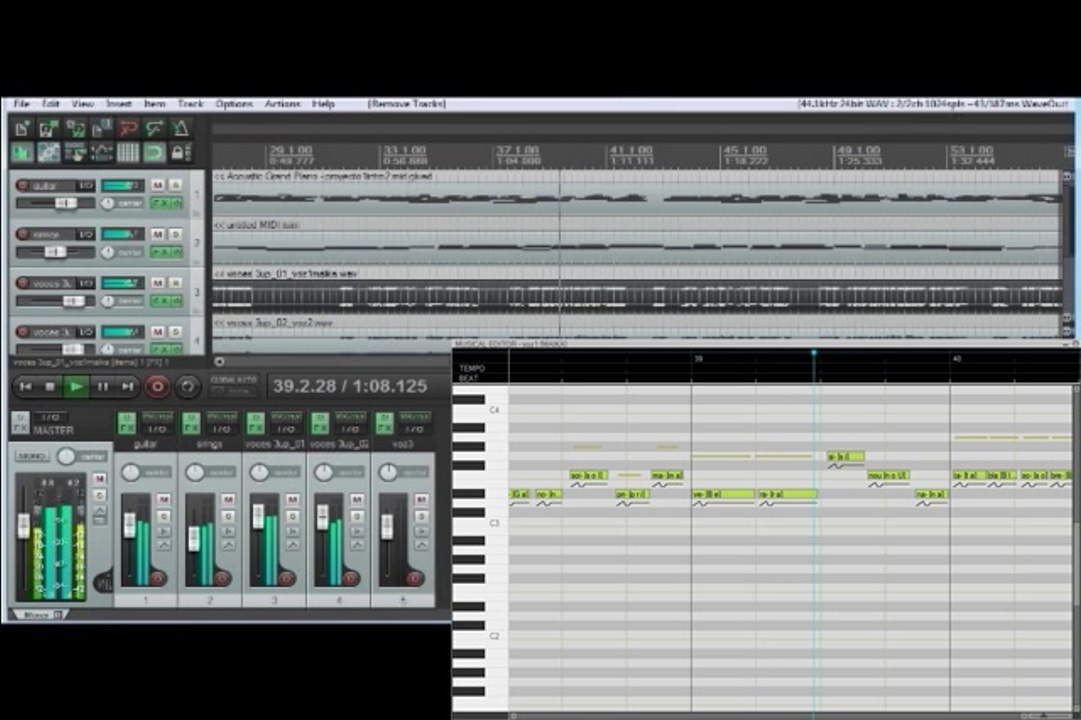Select the Acoustic Grand Piano MIDI item
The width and height of the screenshot is (1081, 720).
[636, 192]
